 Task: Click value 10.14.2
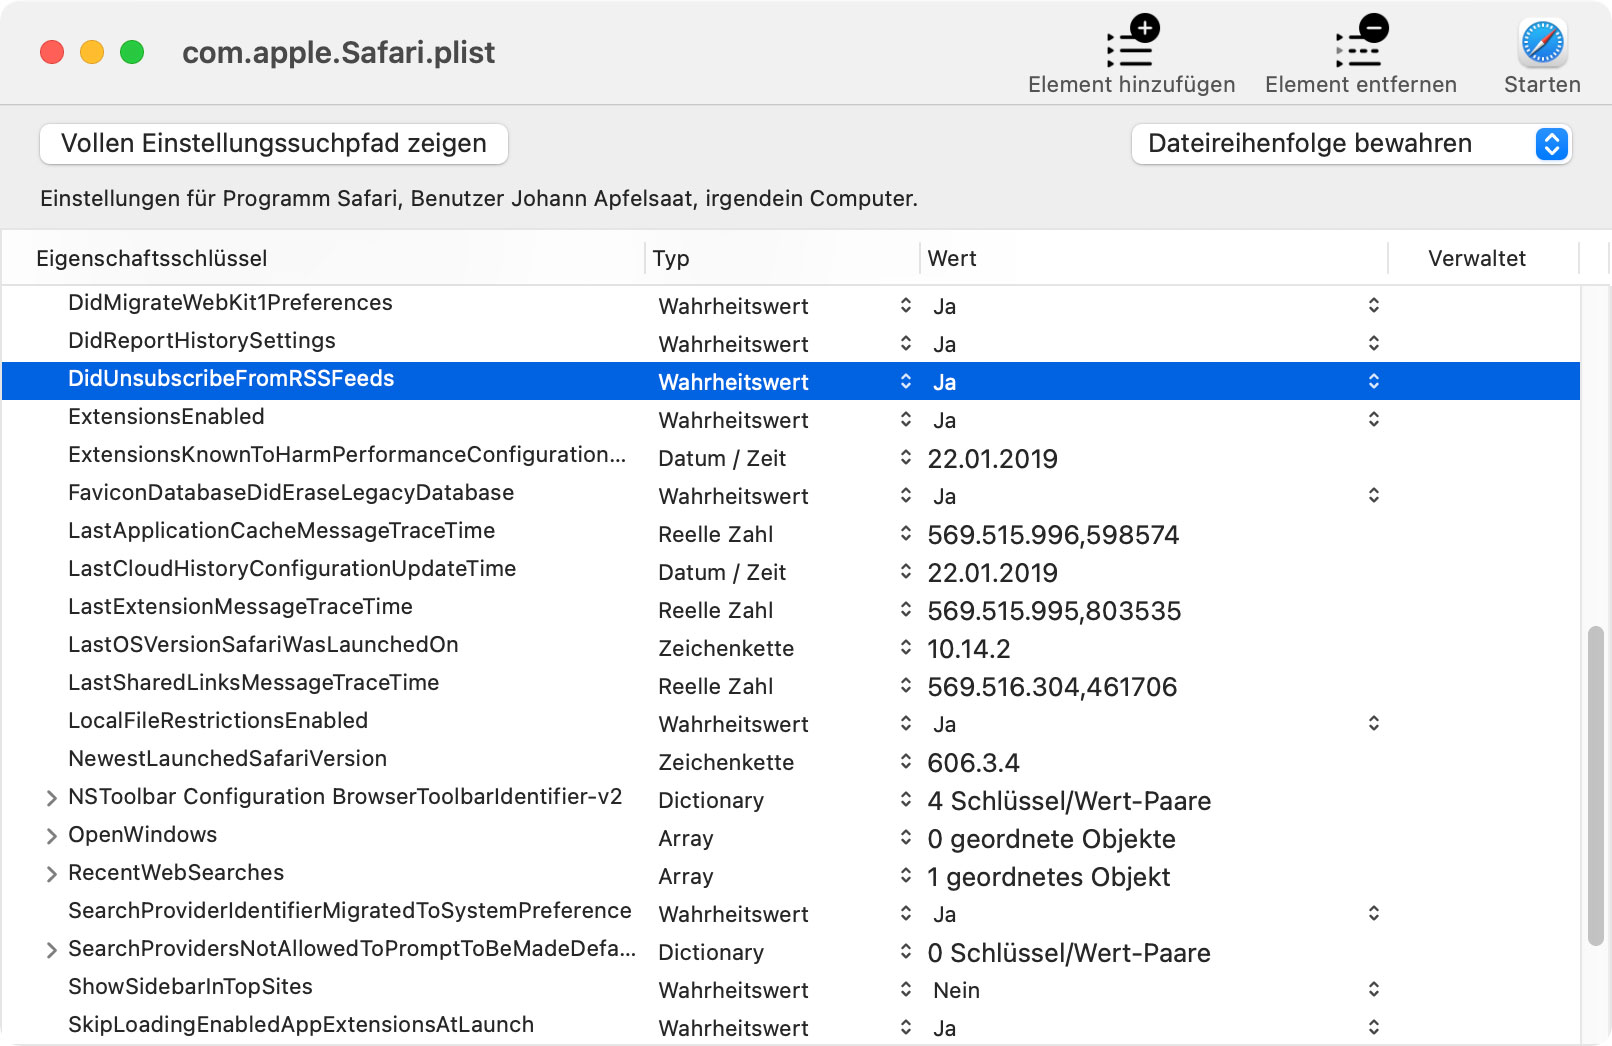(969, 649)
